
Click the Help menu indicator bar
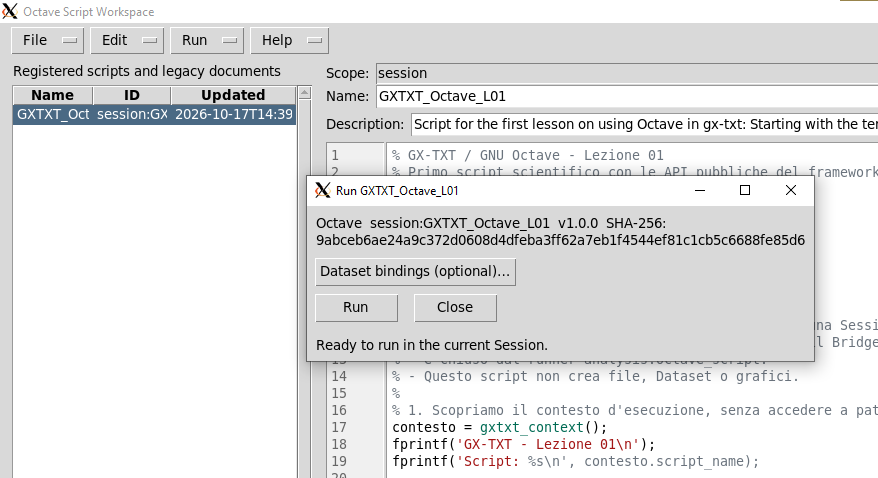tap(315, 40)
